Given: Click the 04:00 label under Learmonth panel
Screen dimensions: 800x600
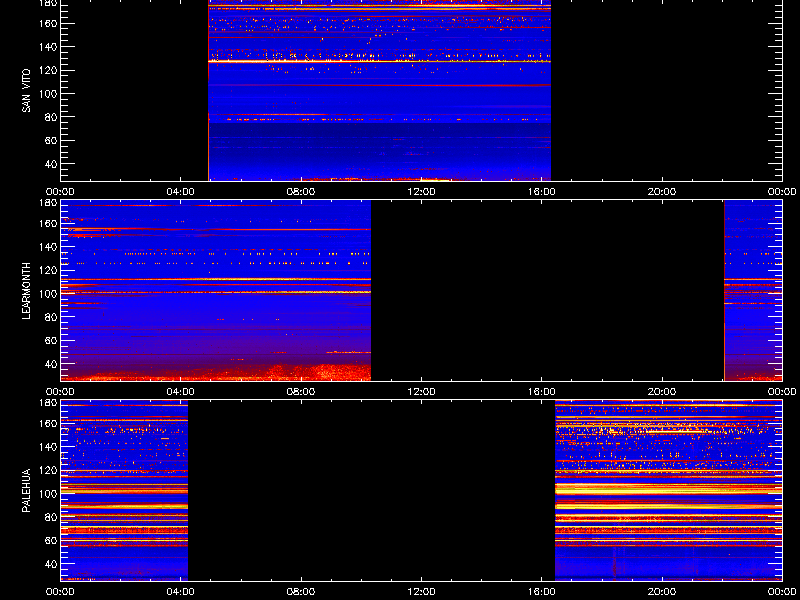Looking at the screenshot, I should click(181, 392).
